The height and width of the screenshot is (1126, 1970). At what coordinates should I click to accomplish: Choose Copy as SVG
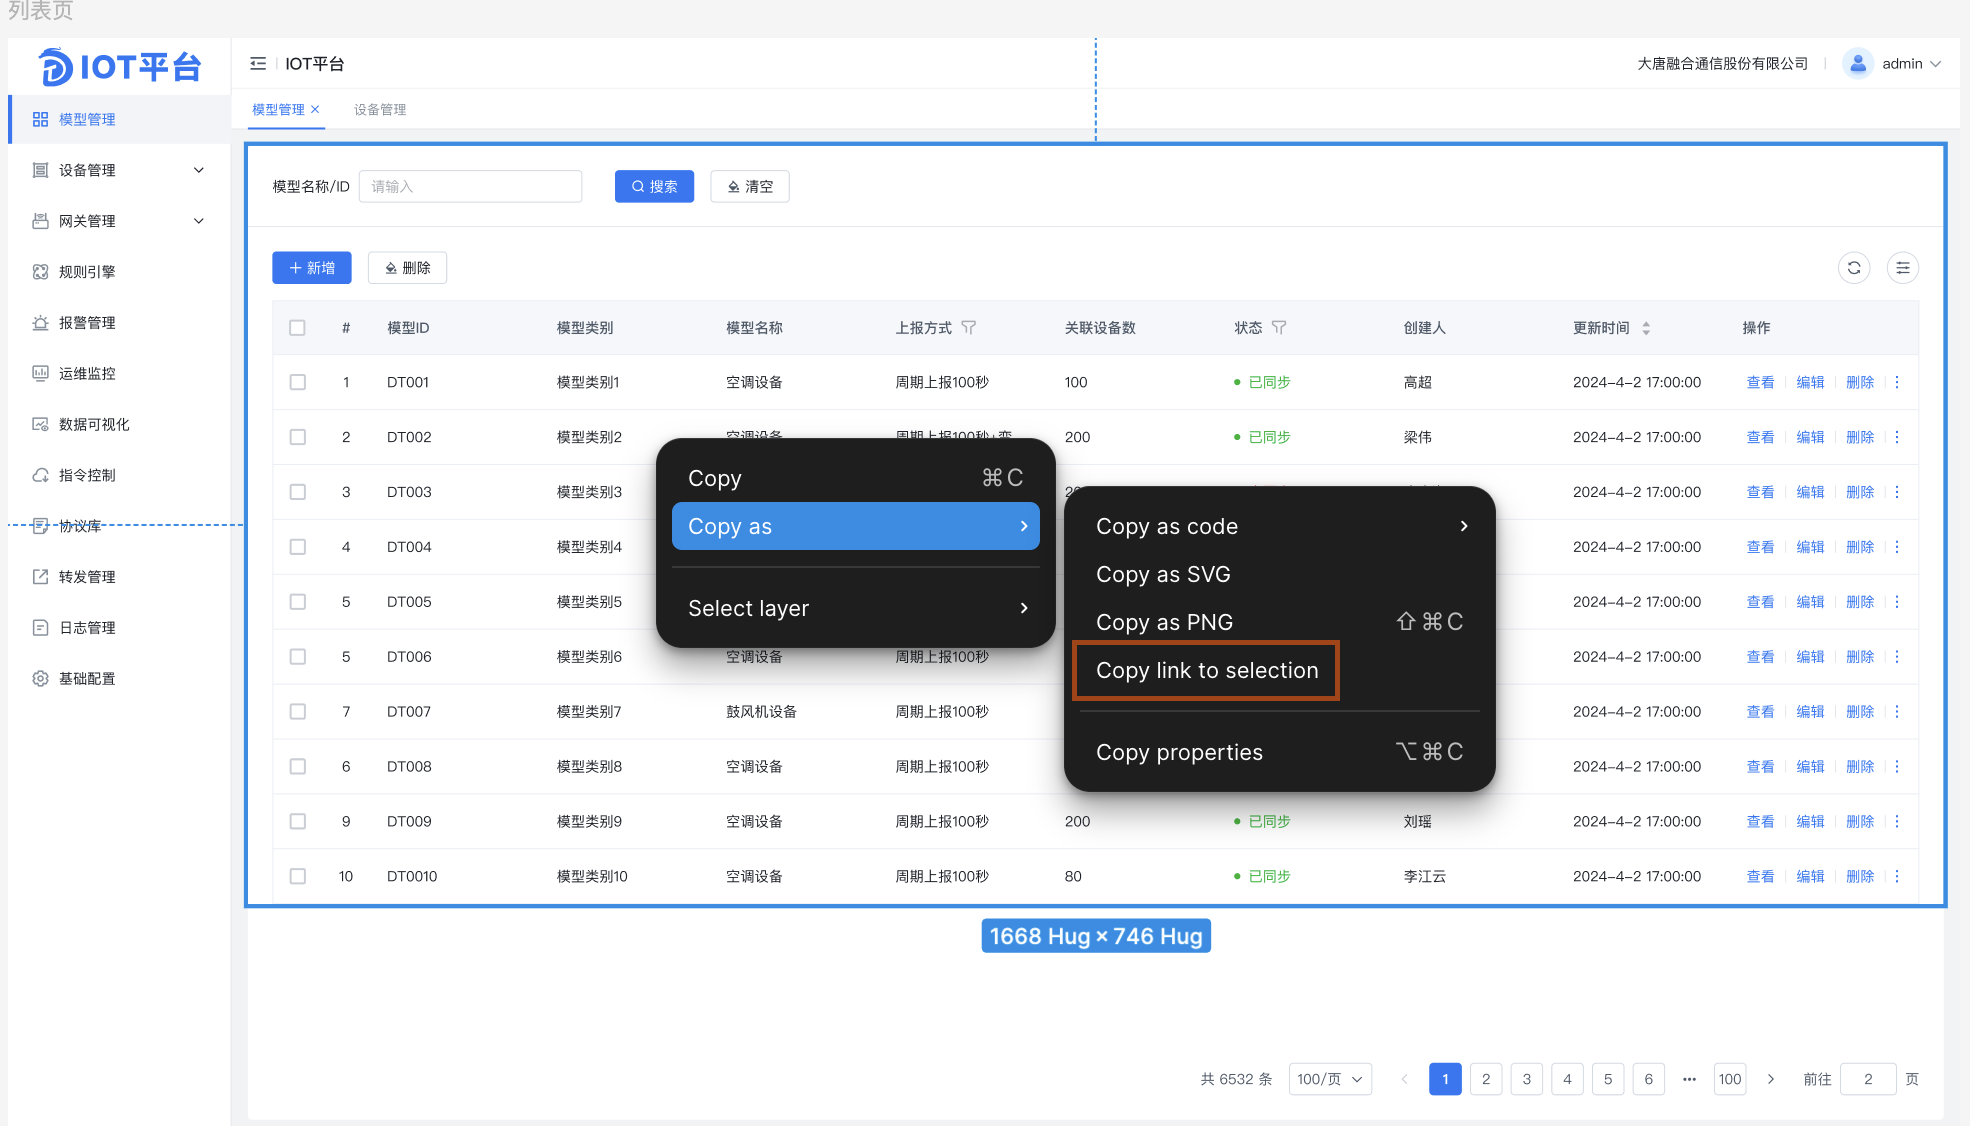[1280, 575]
